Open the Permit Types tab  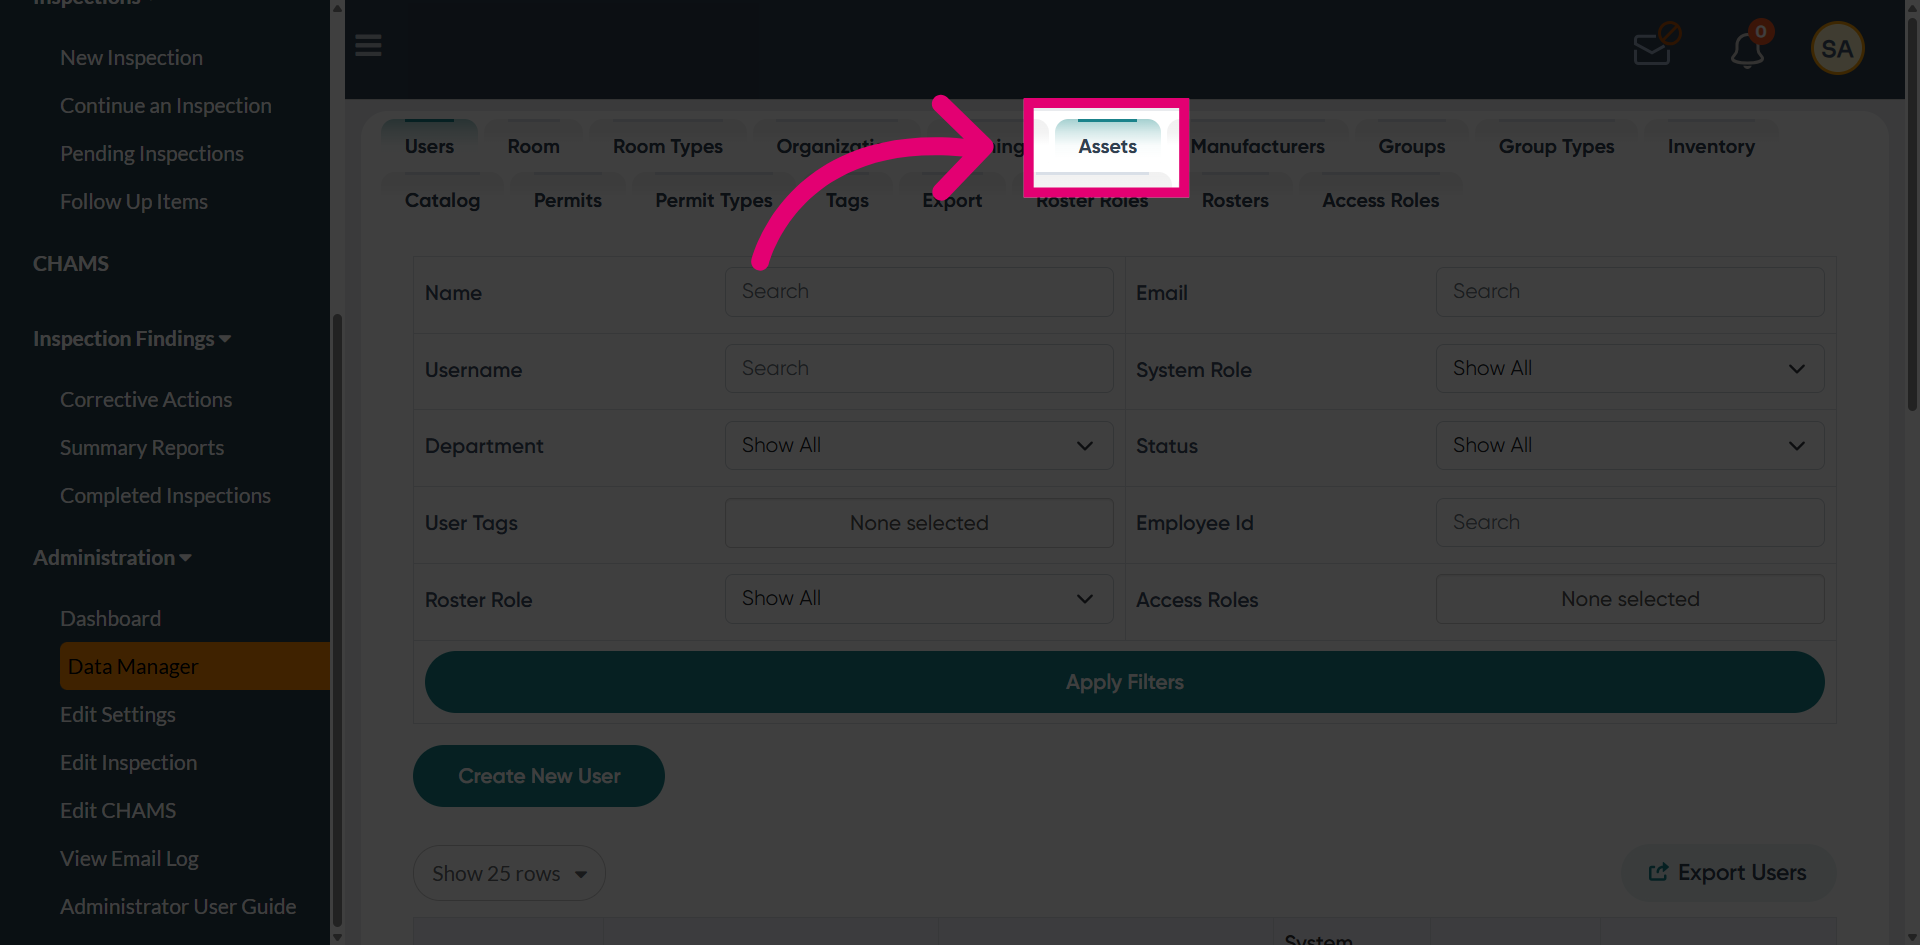[713, 200]
